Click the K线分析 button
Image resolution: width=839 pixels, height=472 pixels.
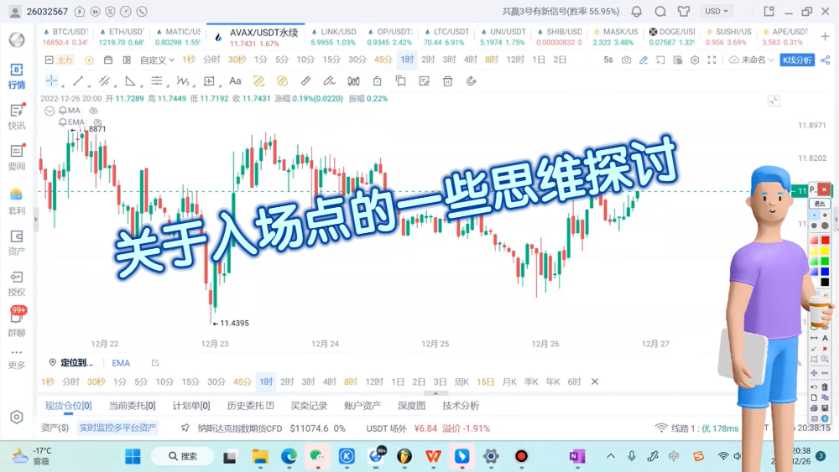pos(797,60)
